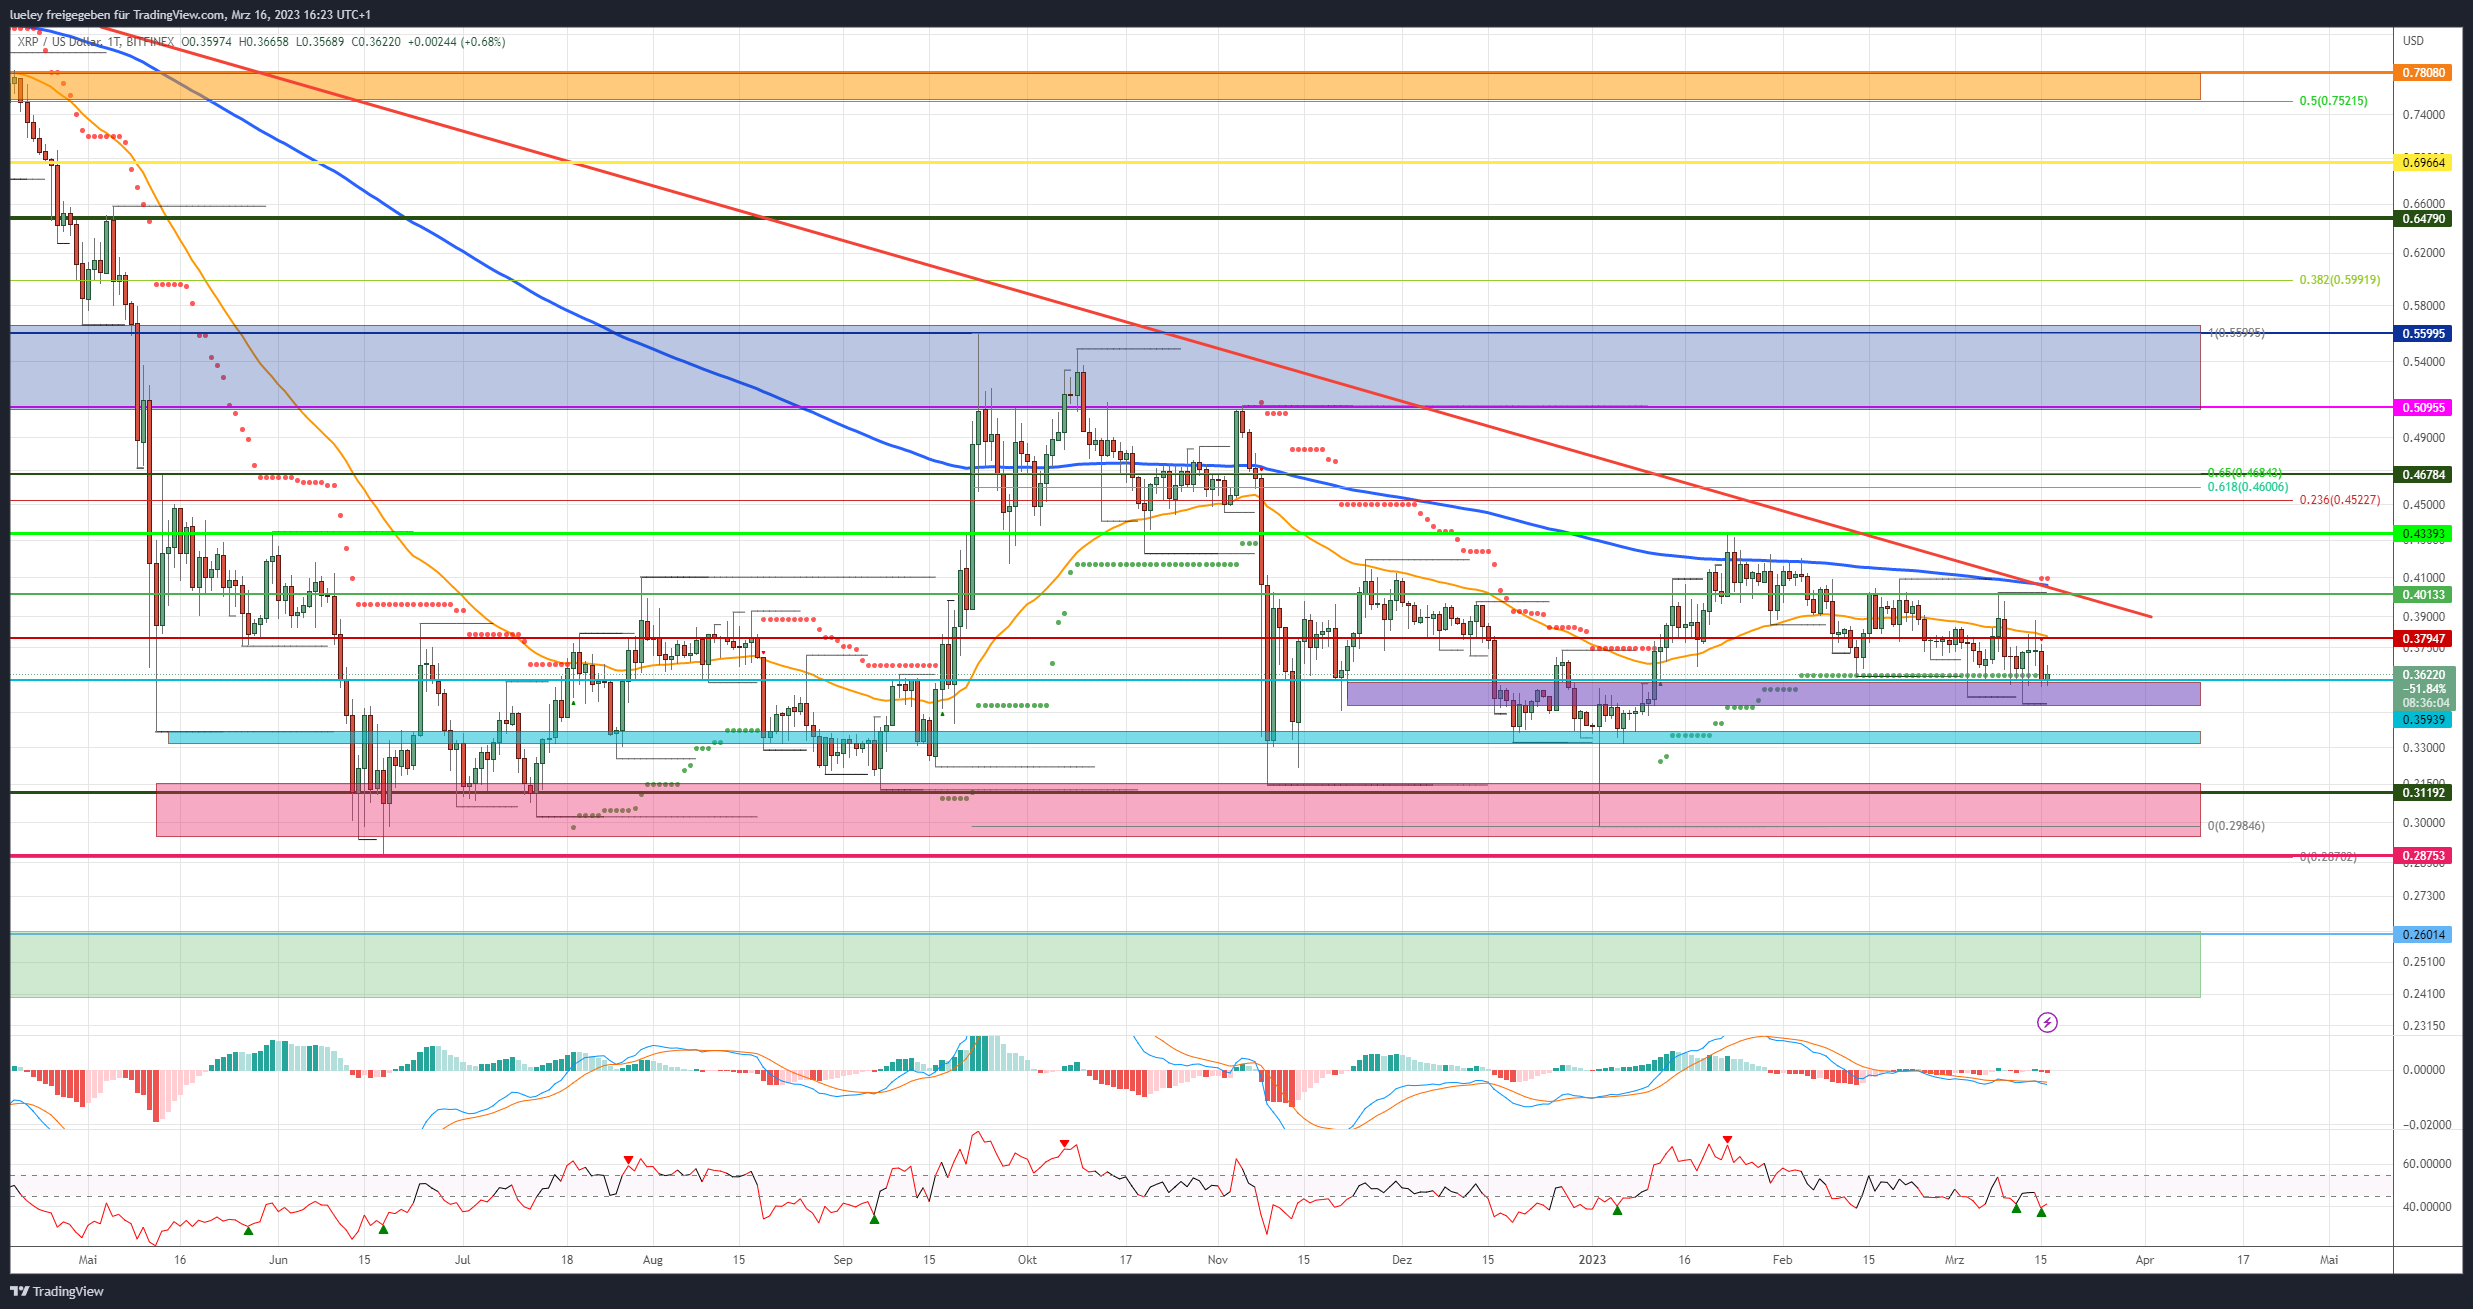The width and height of the screenshot is (2473, 1309).
Task: Select the 0.5(0.75215) Fibonacci label
Action: (x=2333, y=101)
